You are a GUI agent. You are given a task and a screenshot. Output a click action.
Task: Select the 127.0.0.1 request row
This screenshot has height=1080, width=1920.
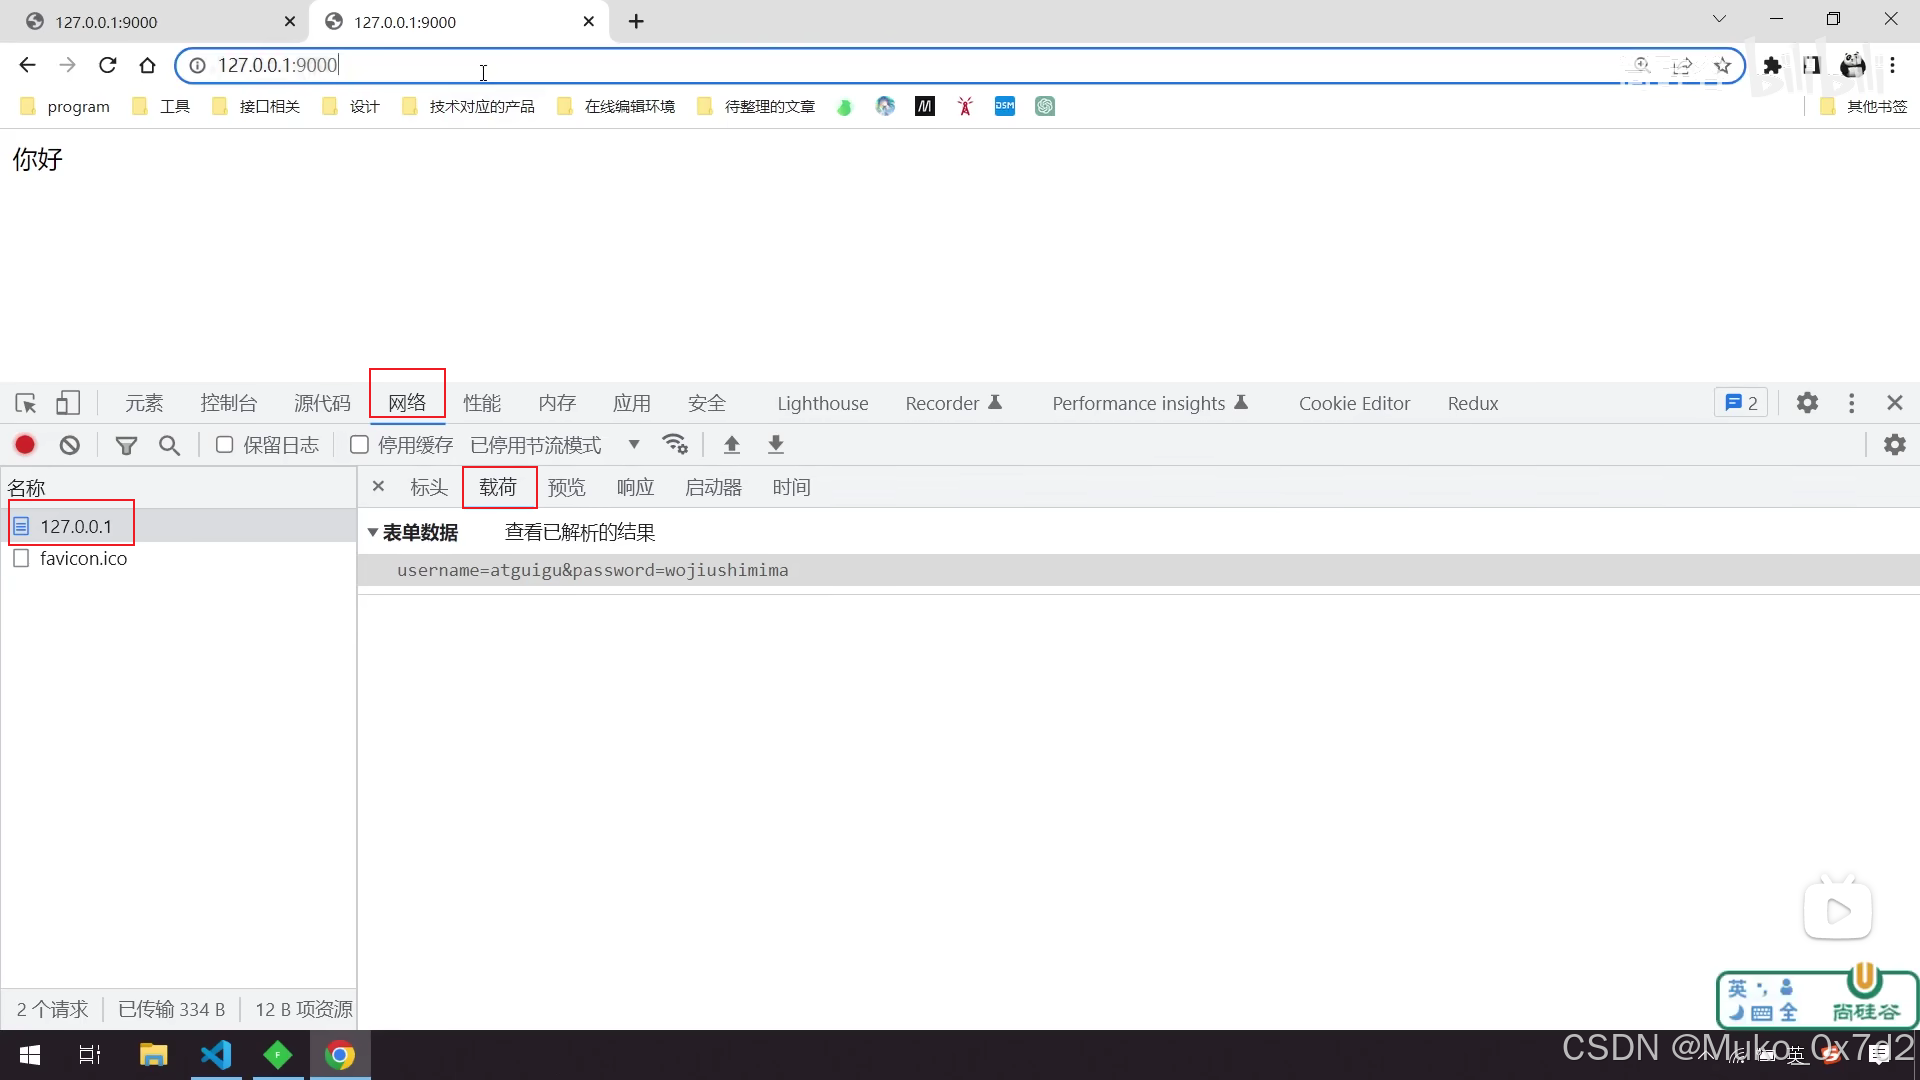(178, 526)
